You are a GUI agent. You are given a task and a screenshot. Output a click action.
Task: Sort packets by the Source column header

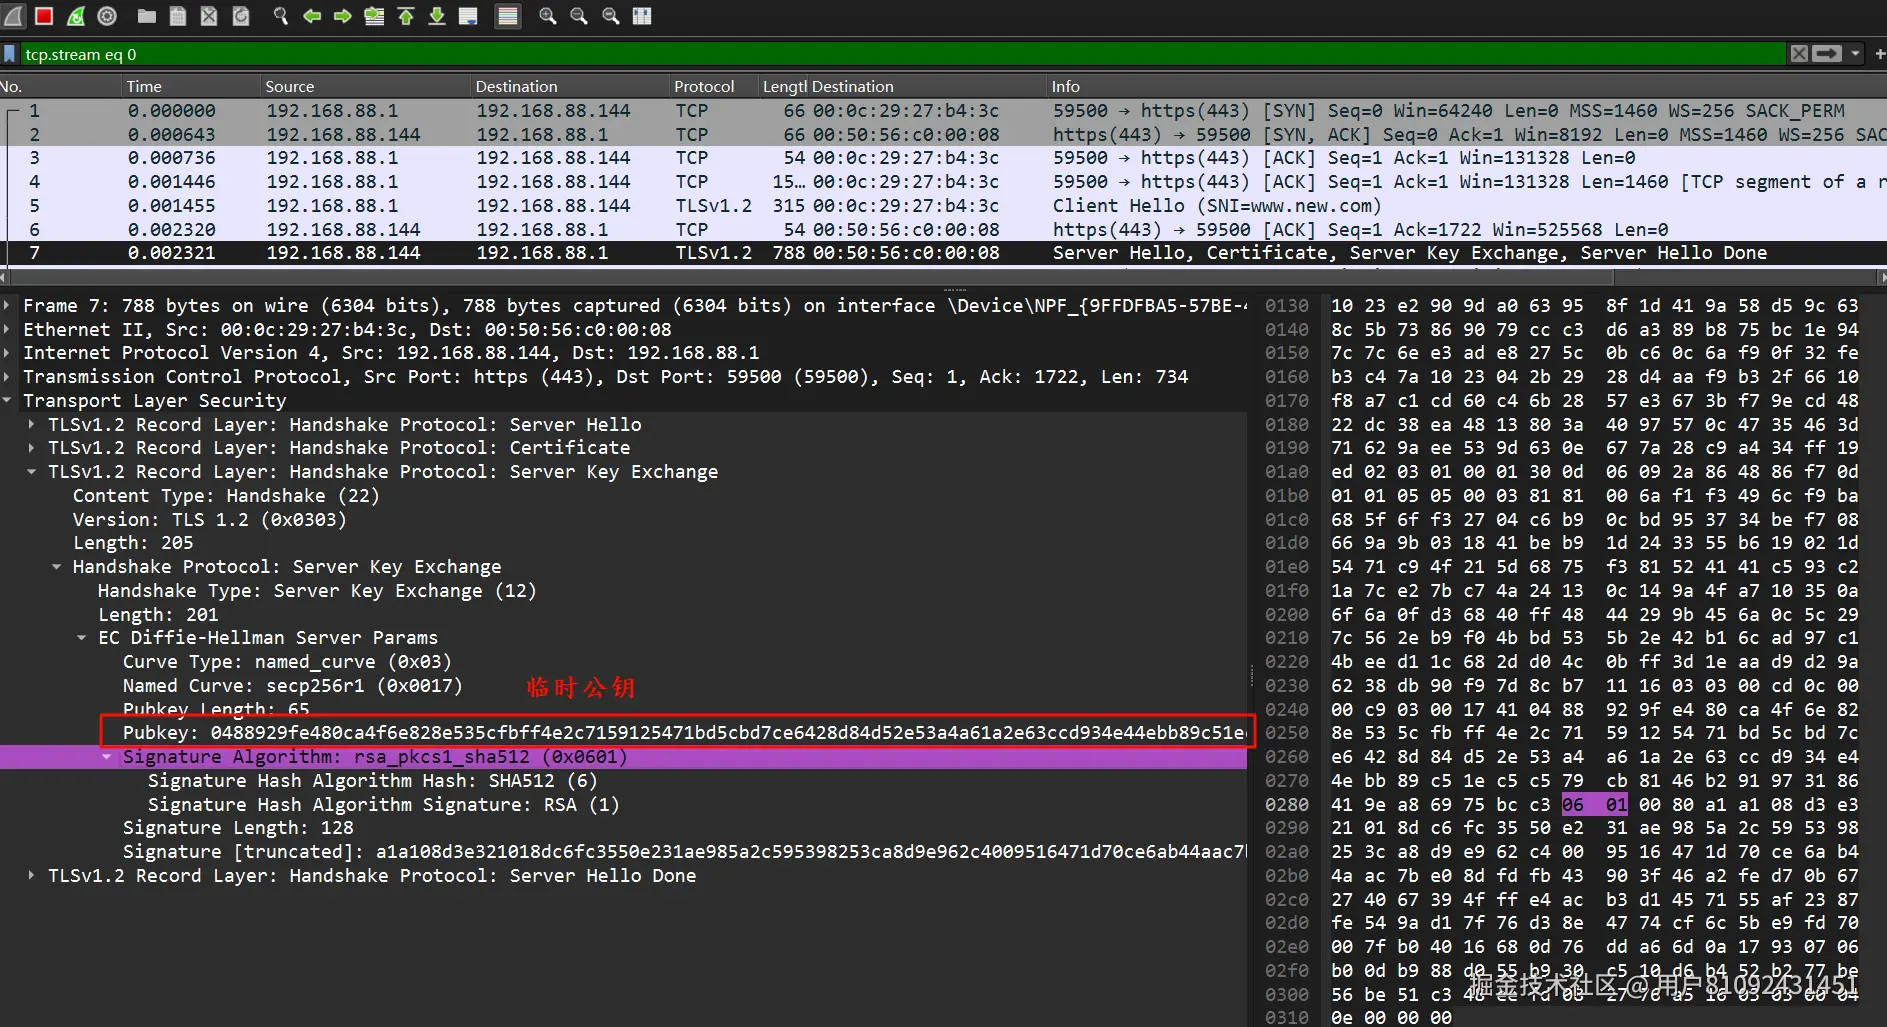click(365, 87)
